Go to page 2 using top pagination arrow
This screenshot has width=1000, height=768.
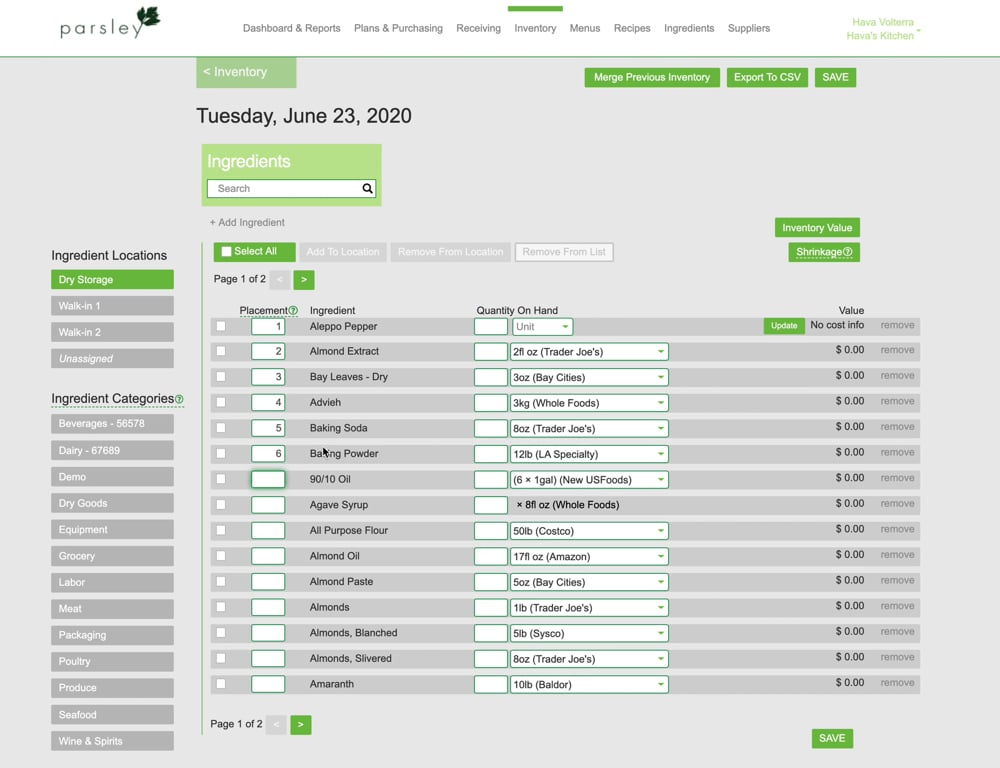click(x=301, y=280)
